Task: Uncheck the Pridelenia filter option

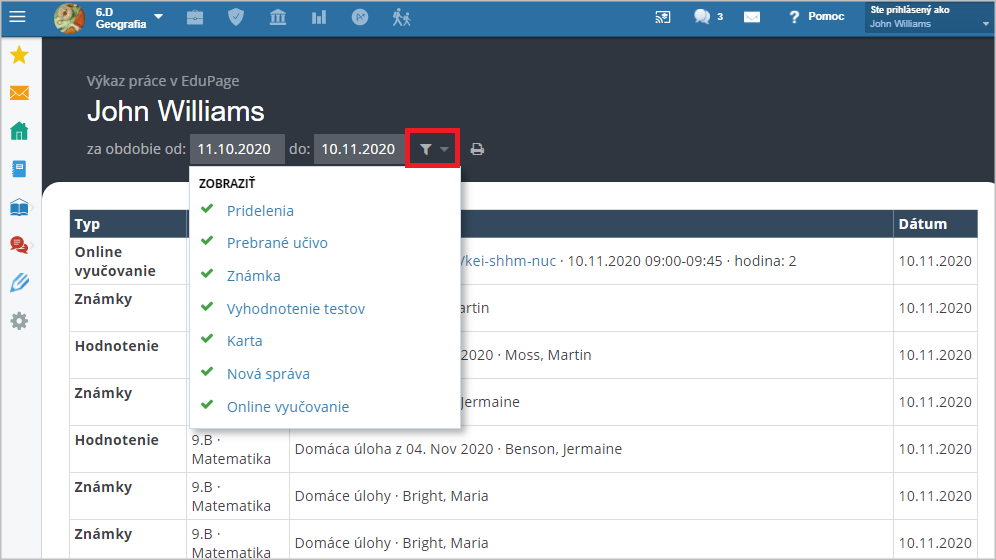Action: click(x=259, y=211)
